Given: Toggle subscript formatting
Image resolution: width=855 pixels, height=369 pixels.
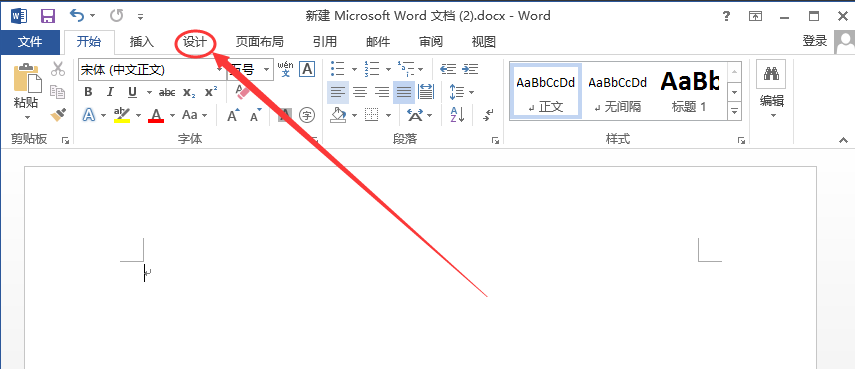Looking at the screenshot, I should [x=189, y=92].
